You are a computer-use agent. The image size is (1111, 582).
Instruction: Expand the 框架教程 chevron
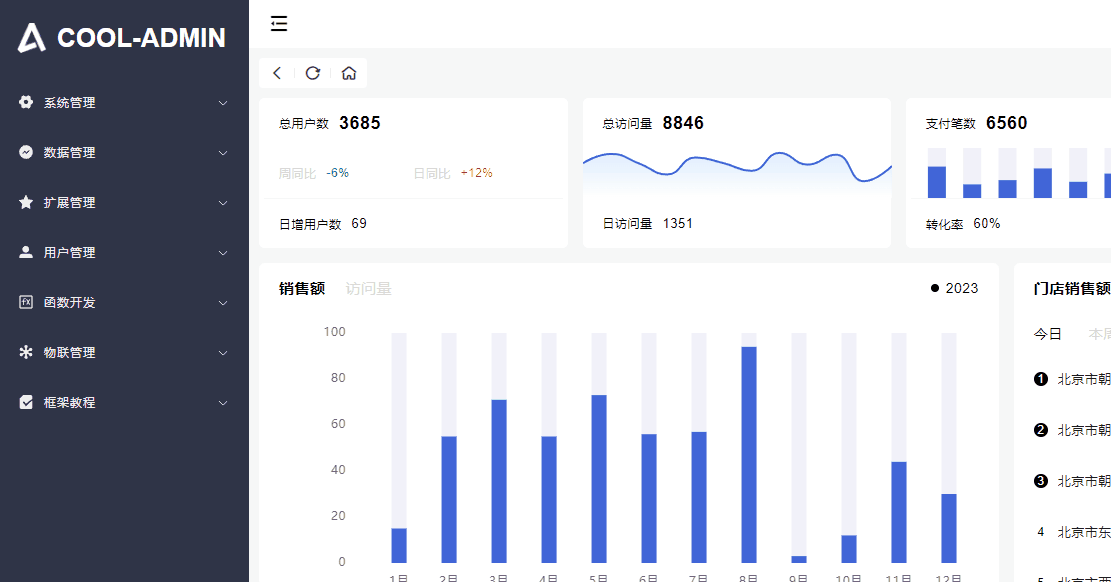[x=222, y=403]
